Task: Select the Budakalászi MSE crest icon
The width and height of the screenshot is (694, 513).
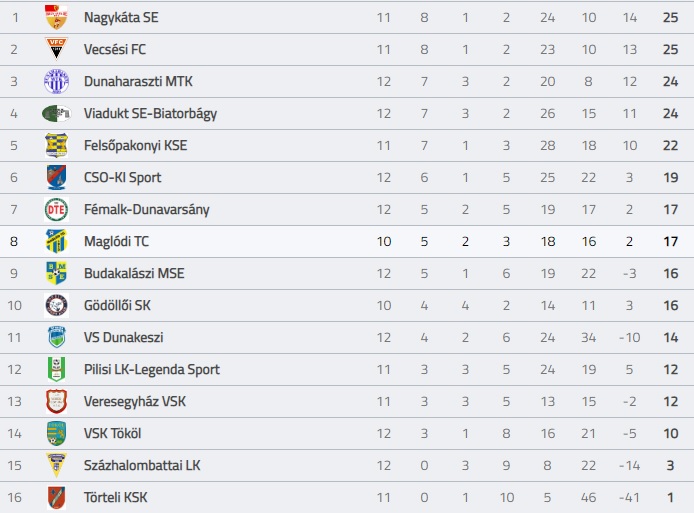Action: click(56, 273)
